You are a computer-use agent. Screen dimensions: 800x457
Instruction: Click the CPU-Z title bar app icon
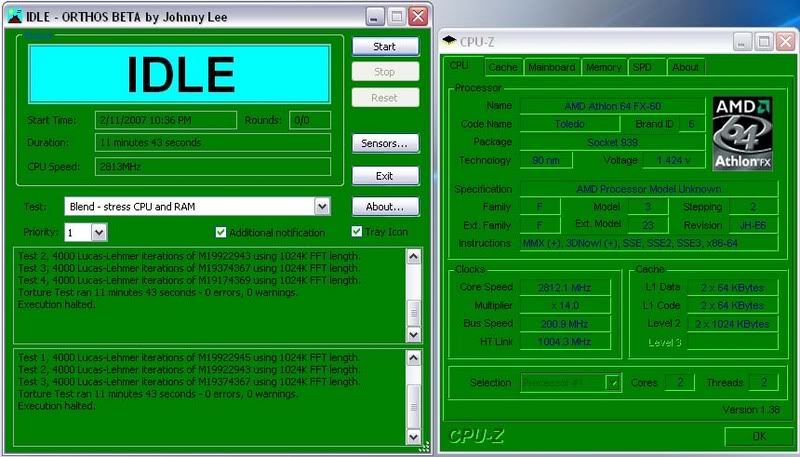(449, 40)
